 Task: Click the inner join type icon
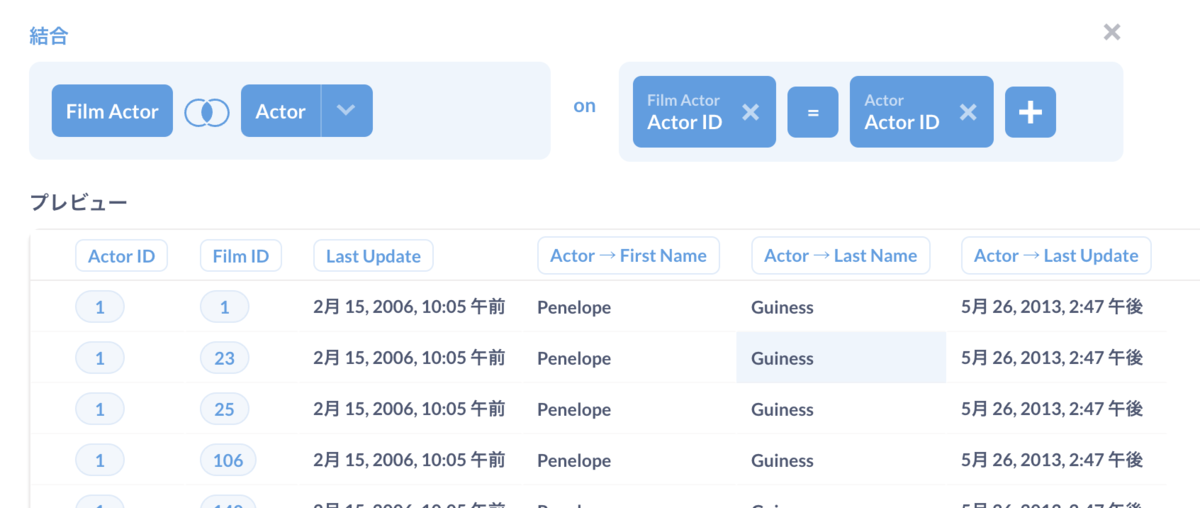pyautogui.click(x=207, y=111)
